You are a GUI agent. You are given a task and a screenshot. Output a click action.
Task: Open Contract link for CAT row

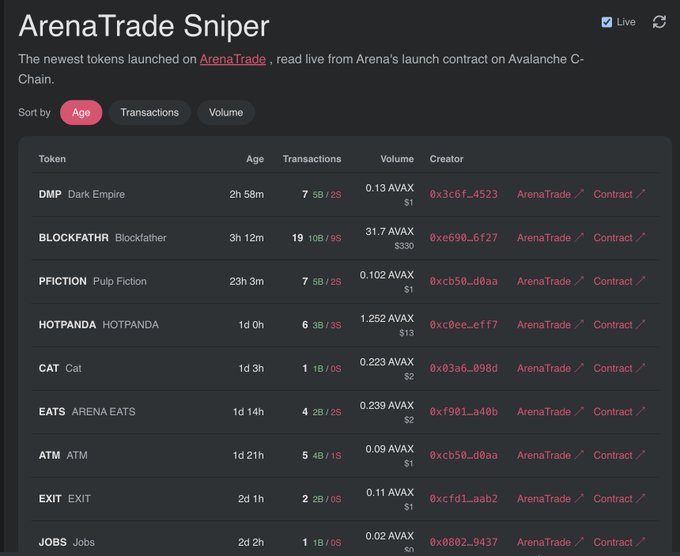point(619,368)
